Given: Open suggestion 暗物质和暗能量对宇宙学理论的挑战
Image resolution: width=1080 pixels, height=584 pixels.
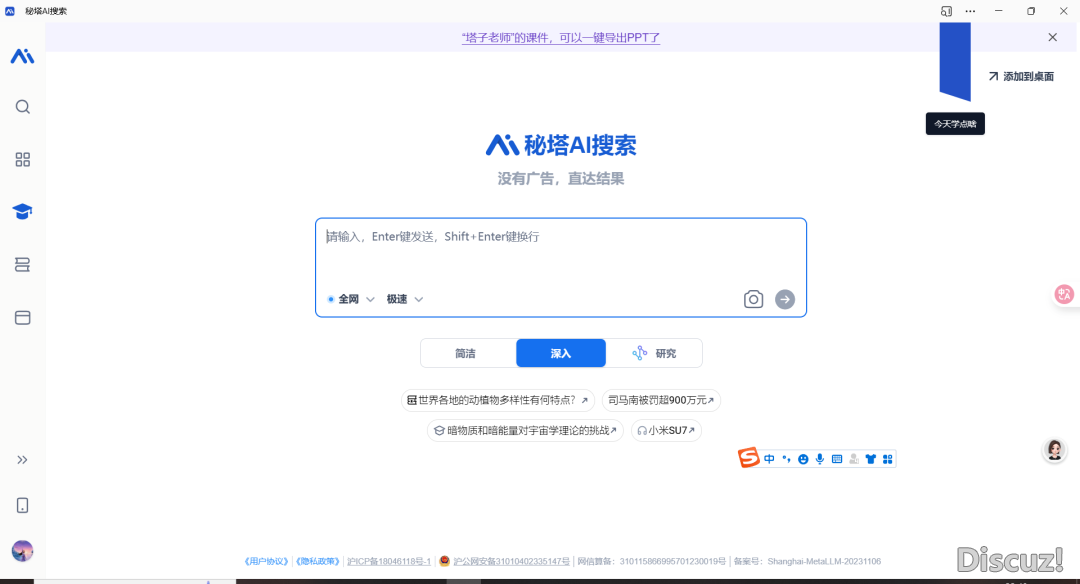Looking at the screenshot, I should point(526,430).
